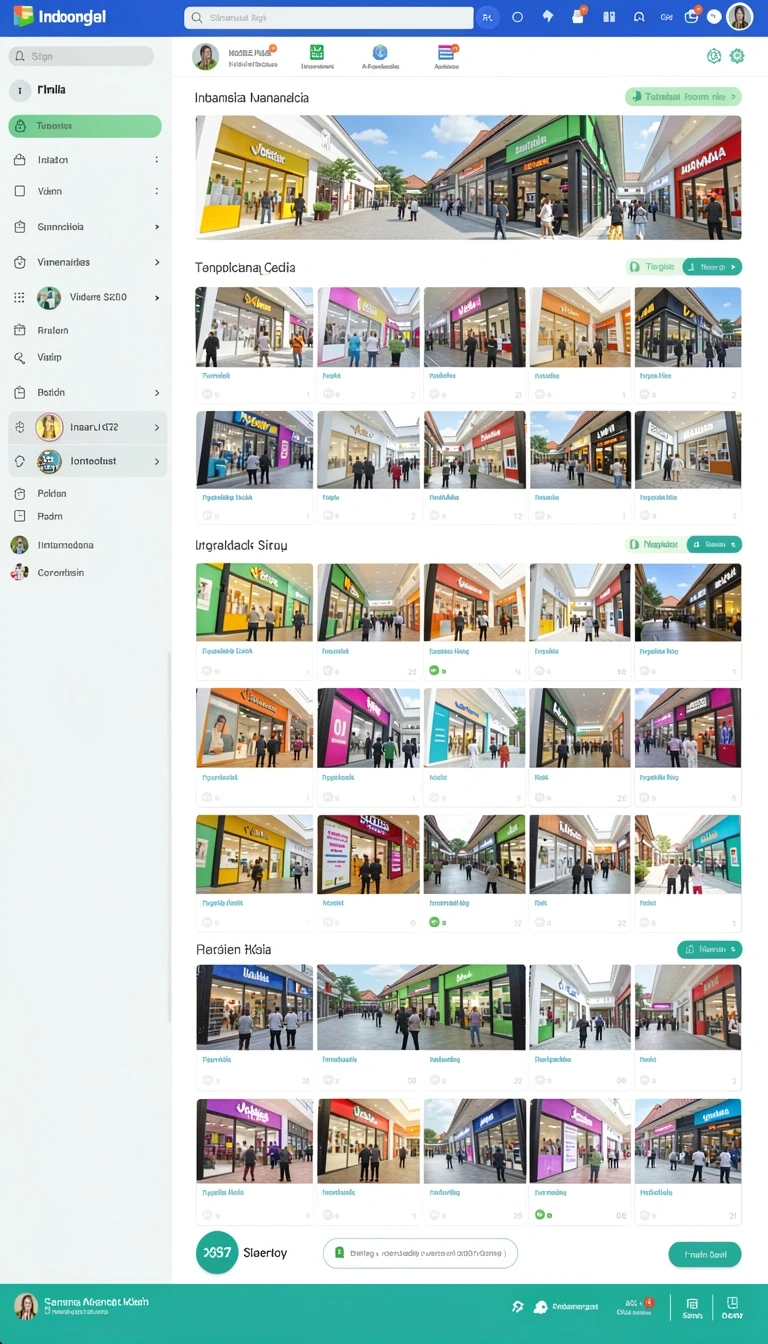Open the profile avatar in top-right corner
This screenshot has width=768, height=1344.
click(739, 16)
